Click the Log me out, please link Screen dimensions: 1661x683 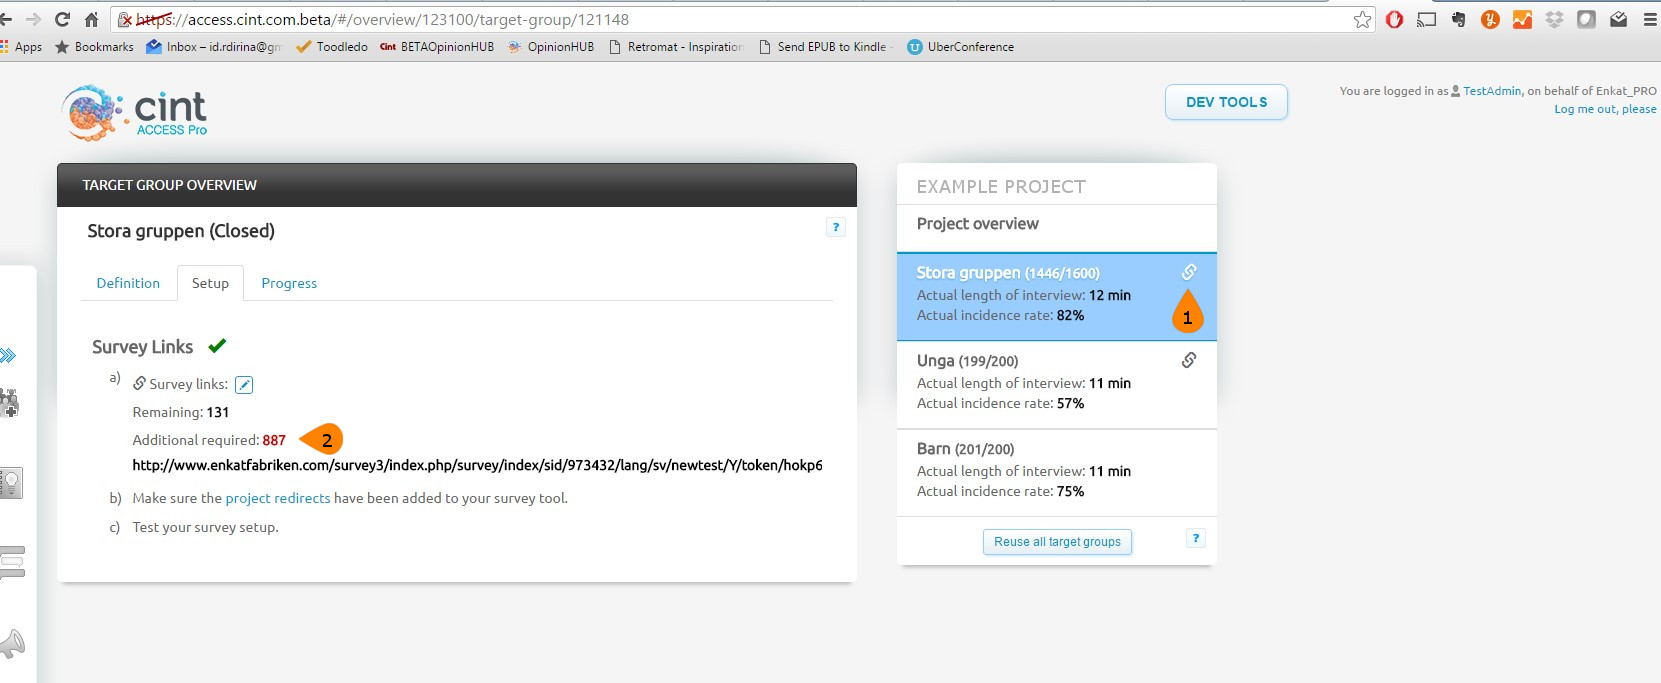[x=1604, y=109]
